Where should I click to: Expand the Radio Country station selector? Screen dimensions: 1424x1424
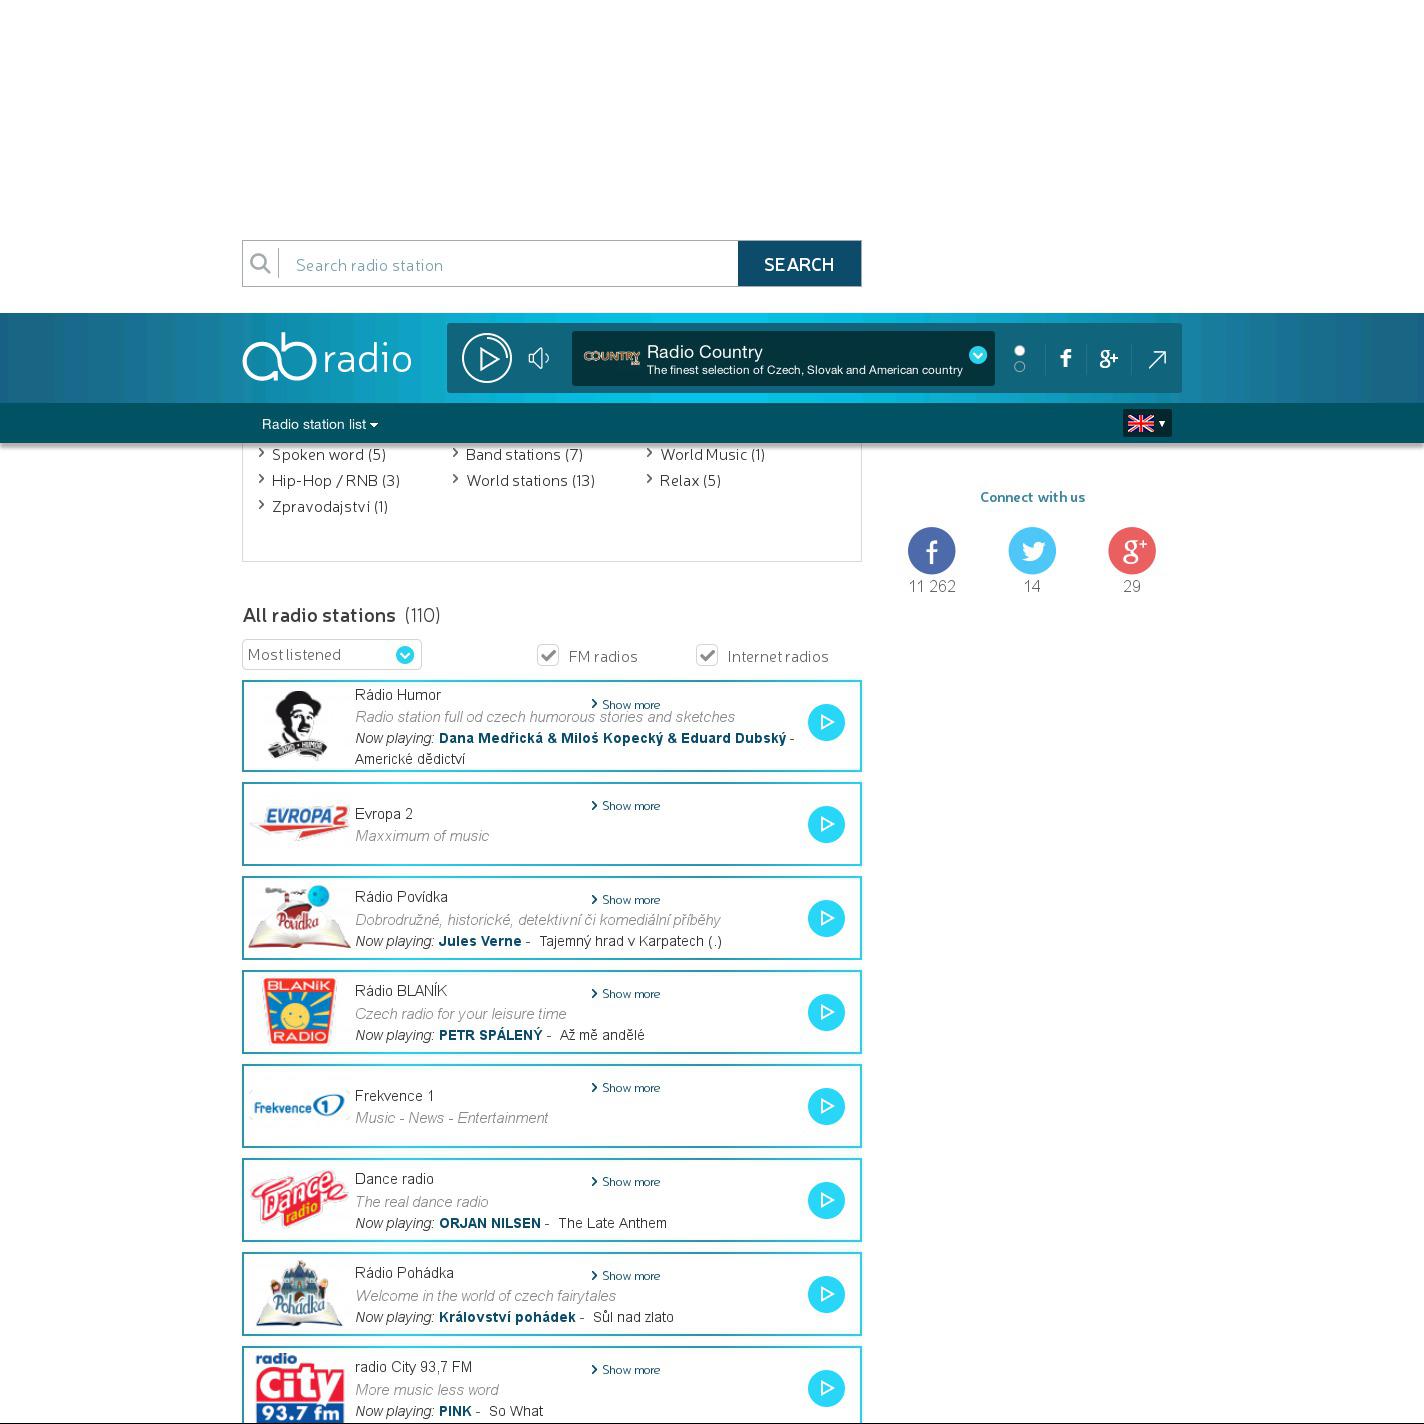point(977,355)
